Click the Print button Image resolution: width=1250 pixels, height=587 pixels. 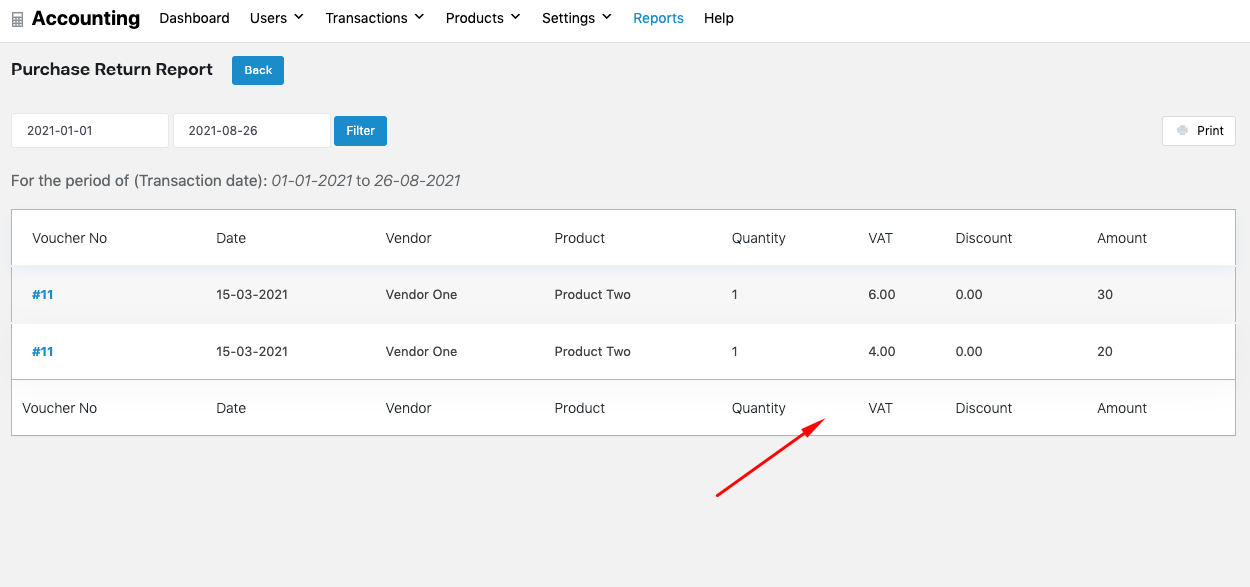[1198, 130]
